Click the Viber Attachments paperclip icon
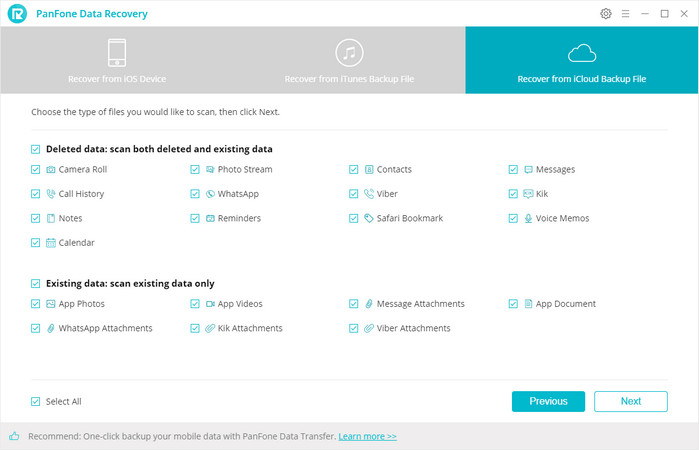Screen dimensions: 699x450 pyautogui.click(x=369, y=328)
